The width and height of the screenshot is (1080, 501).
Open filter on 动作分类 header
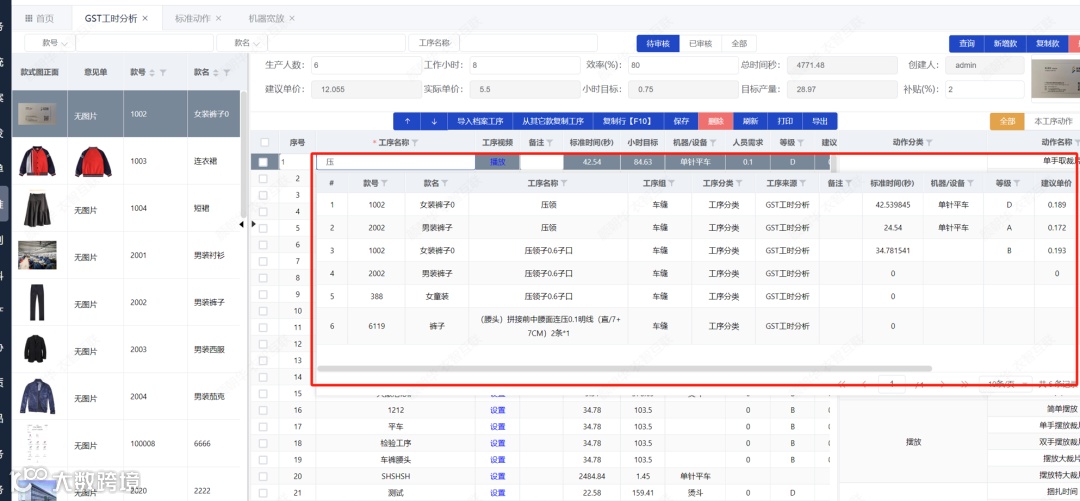pos(929,143)
